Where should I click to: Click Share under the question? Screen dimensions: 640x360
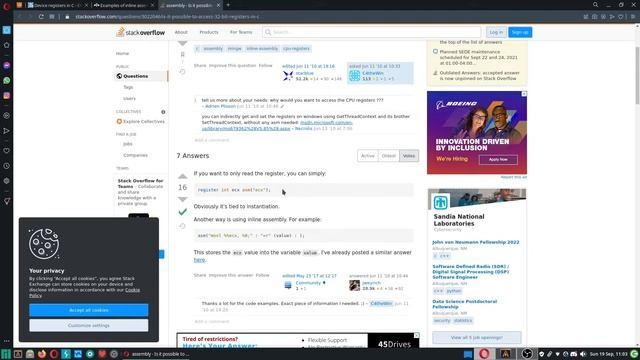tap(200, 66)
